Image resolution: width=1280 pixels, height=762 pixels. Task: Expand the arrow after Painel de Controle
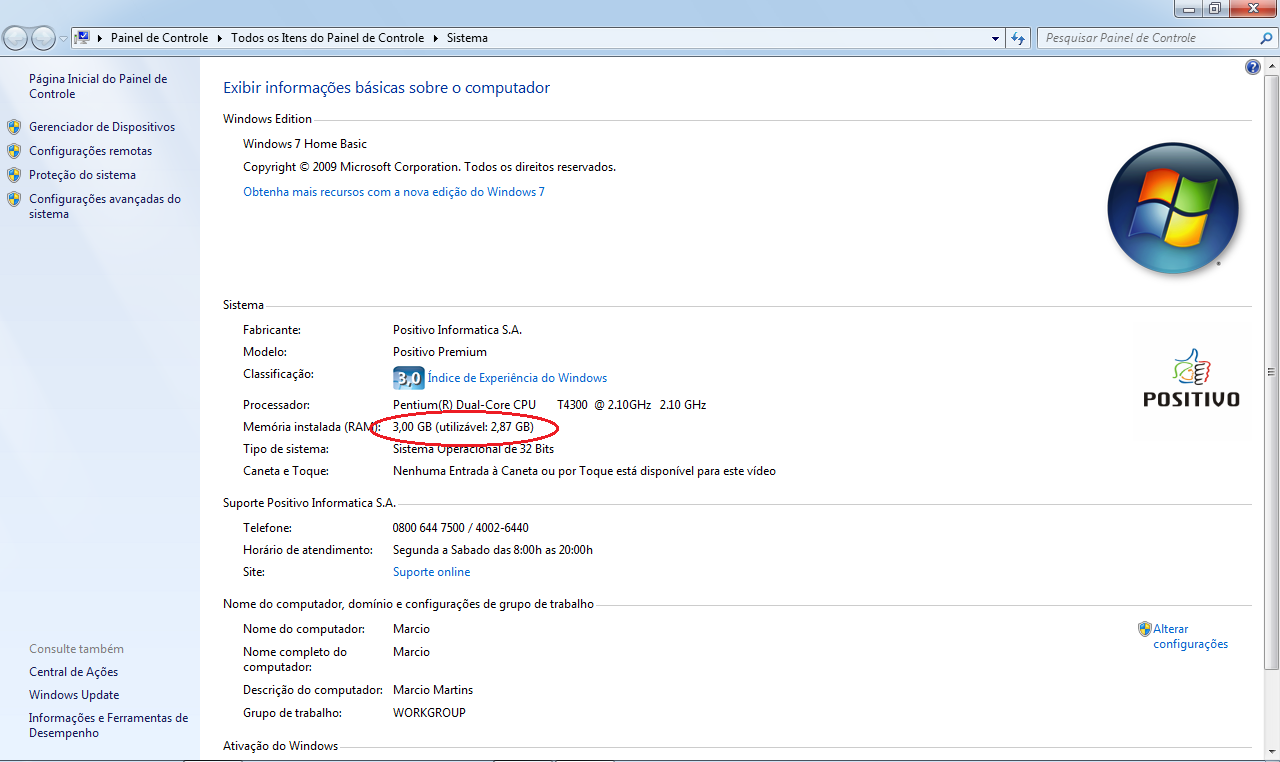[x=219, y=38]
